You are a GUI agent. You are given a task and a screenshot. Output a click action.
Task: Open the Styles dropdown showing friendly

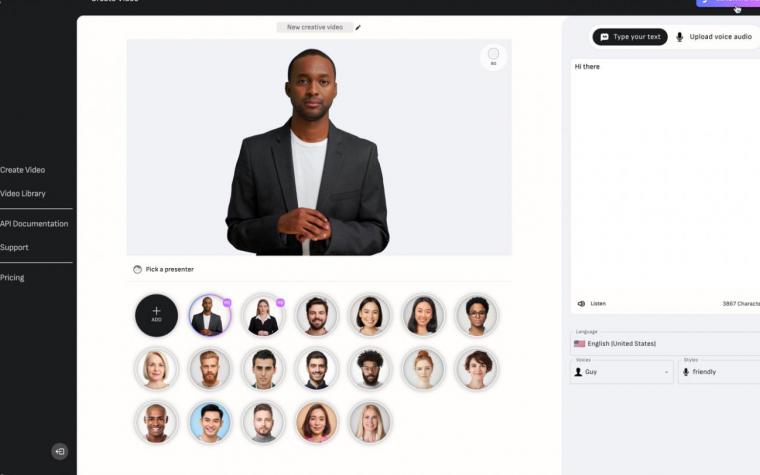[x=719, y=372]
